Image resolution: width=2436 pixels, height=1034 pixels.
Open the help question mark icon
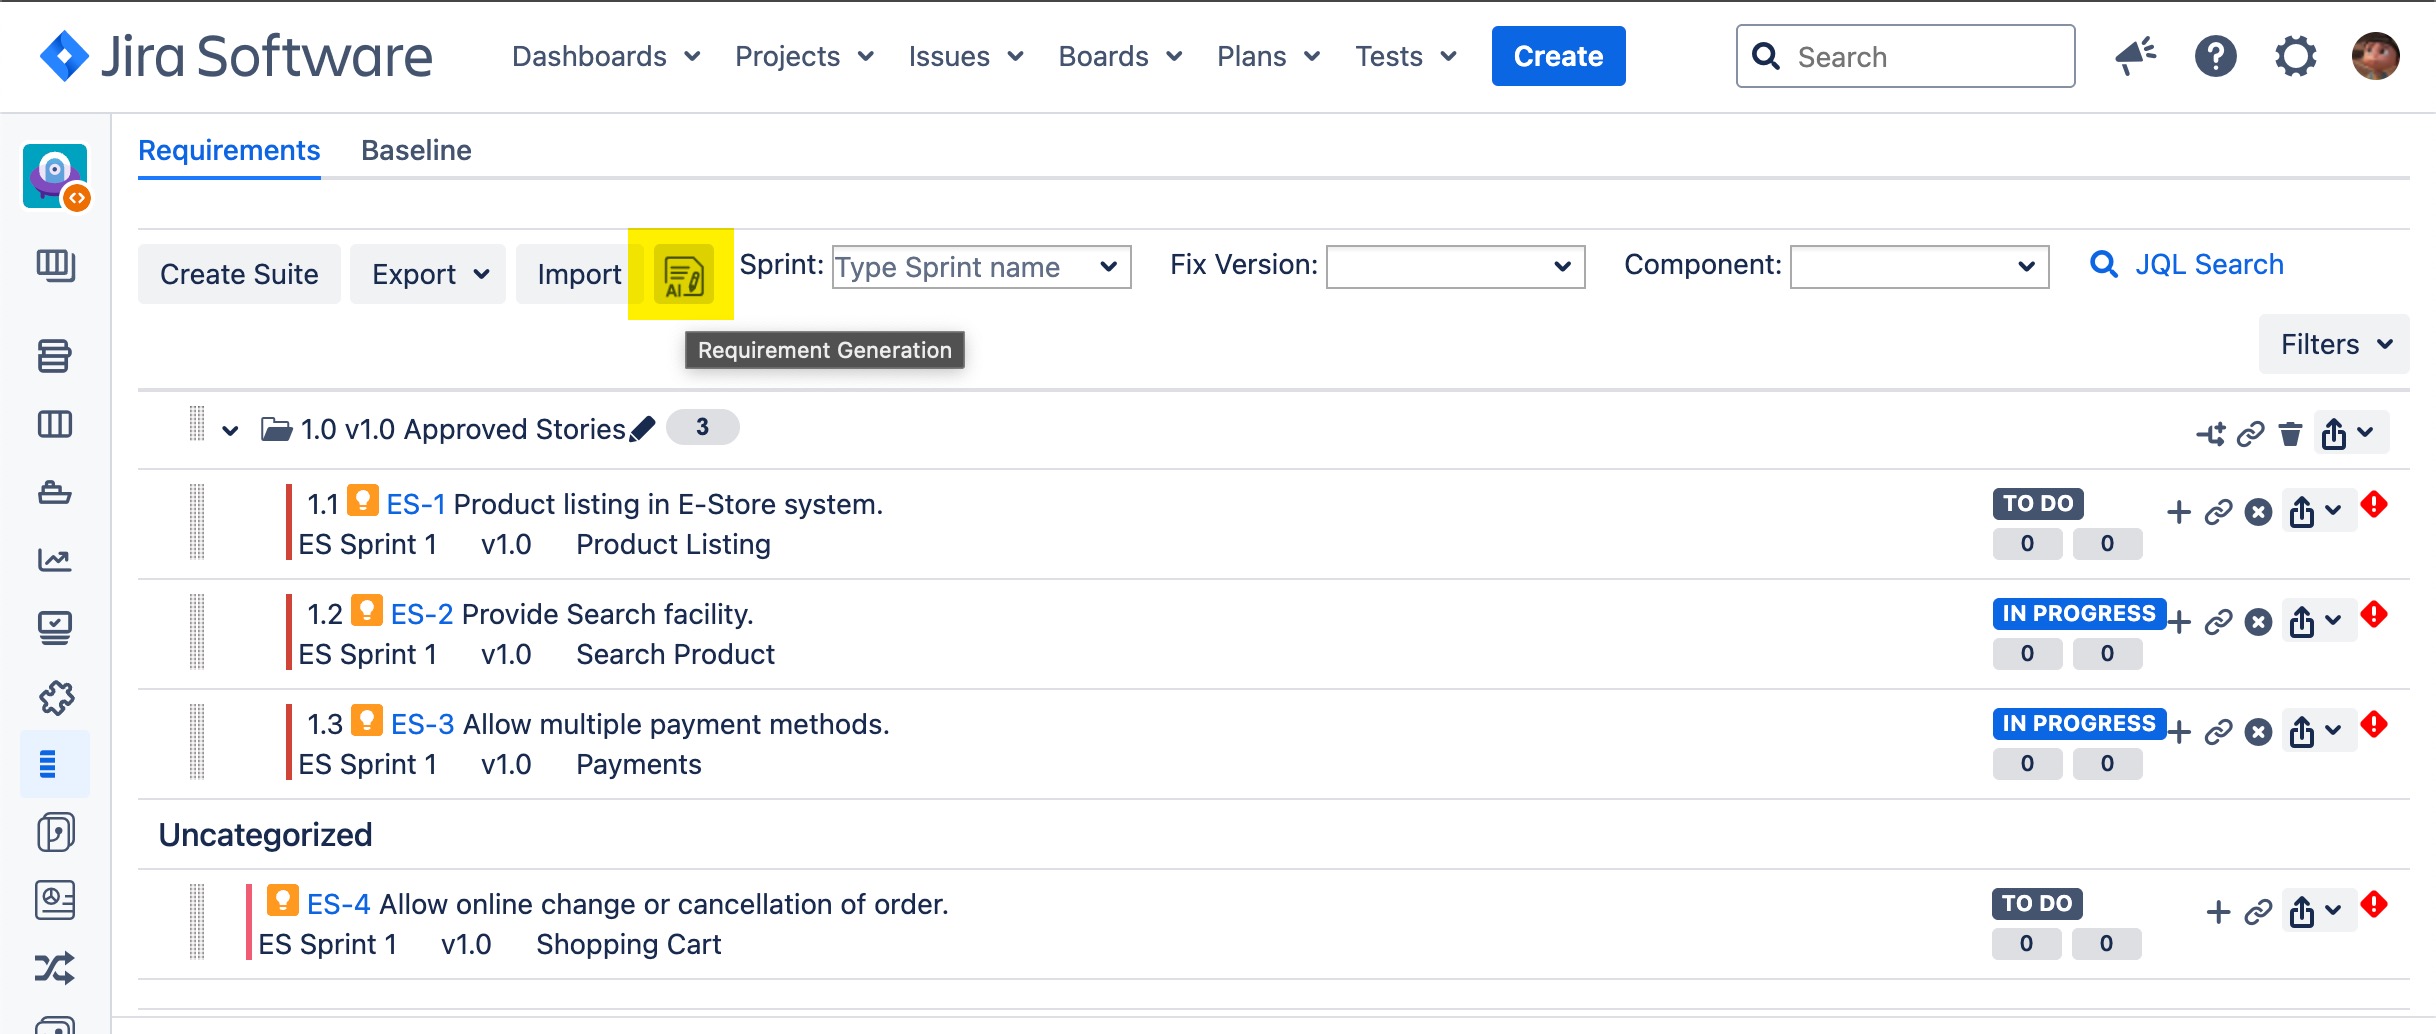point(2215,57)
